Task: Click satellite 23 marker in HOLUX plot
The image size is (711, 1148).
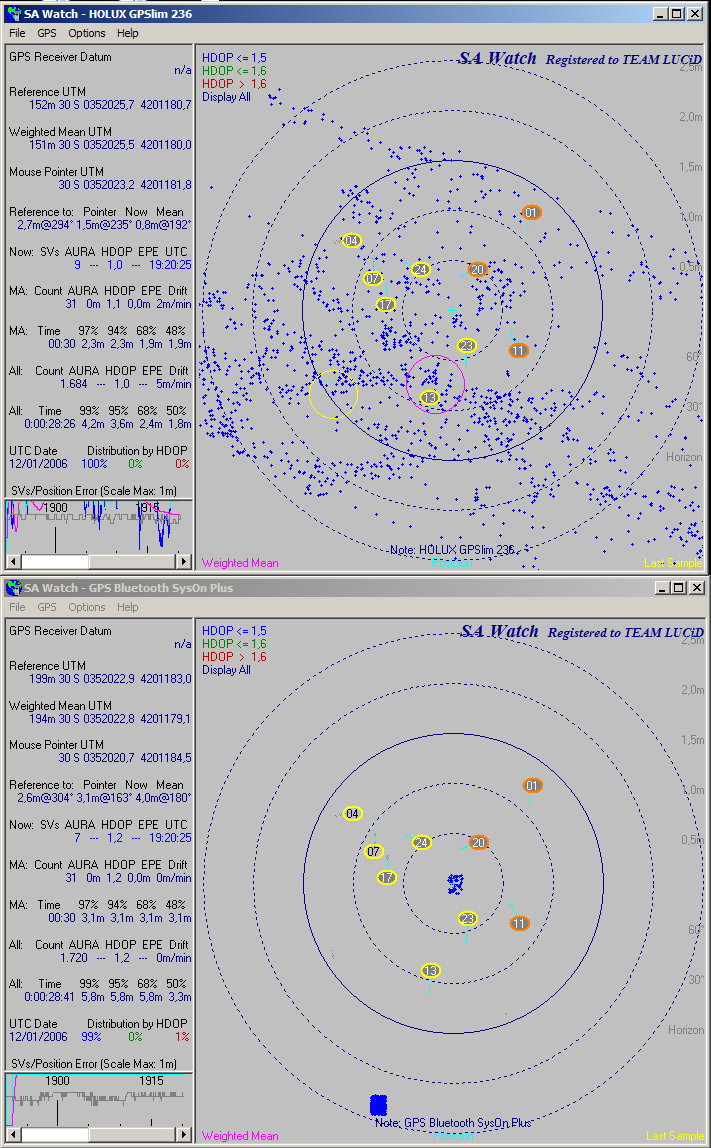Action: coord(466,346)
